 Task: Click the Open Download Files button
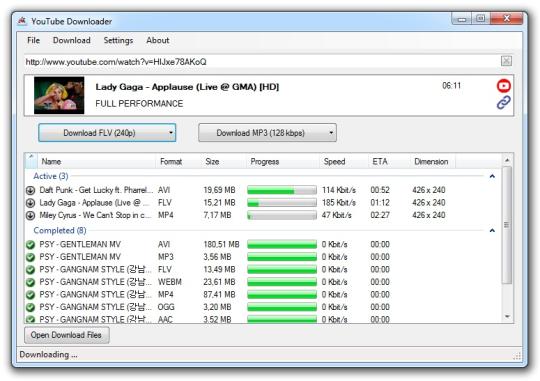[67, 335]
